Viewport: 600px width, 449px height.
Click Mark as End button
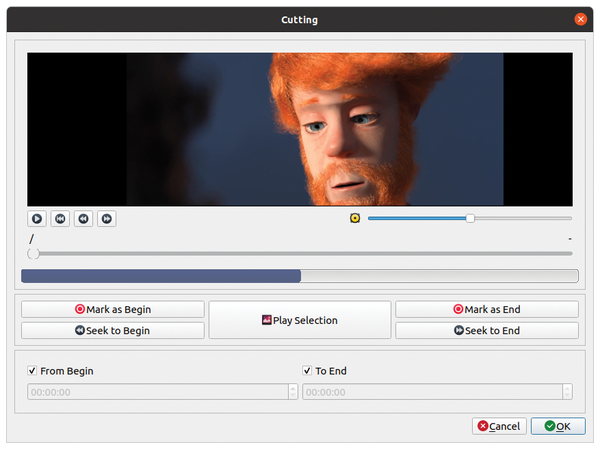[x=487, y=309]
